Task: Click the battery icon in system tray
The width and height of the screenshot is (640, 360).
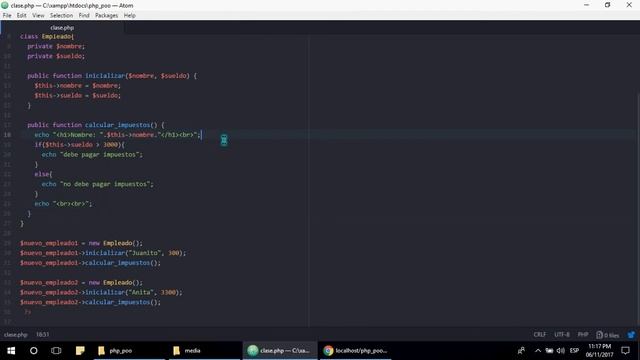Action: point(549,351)
